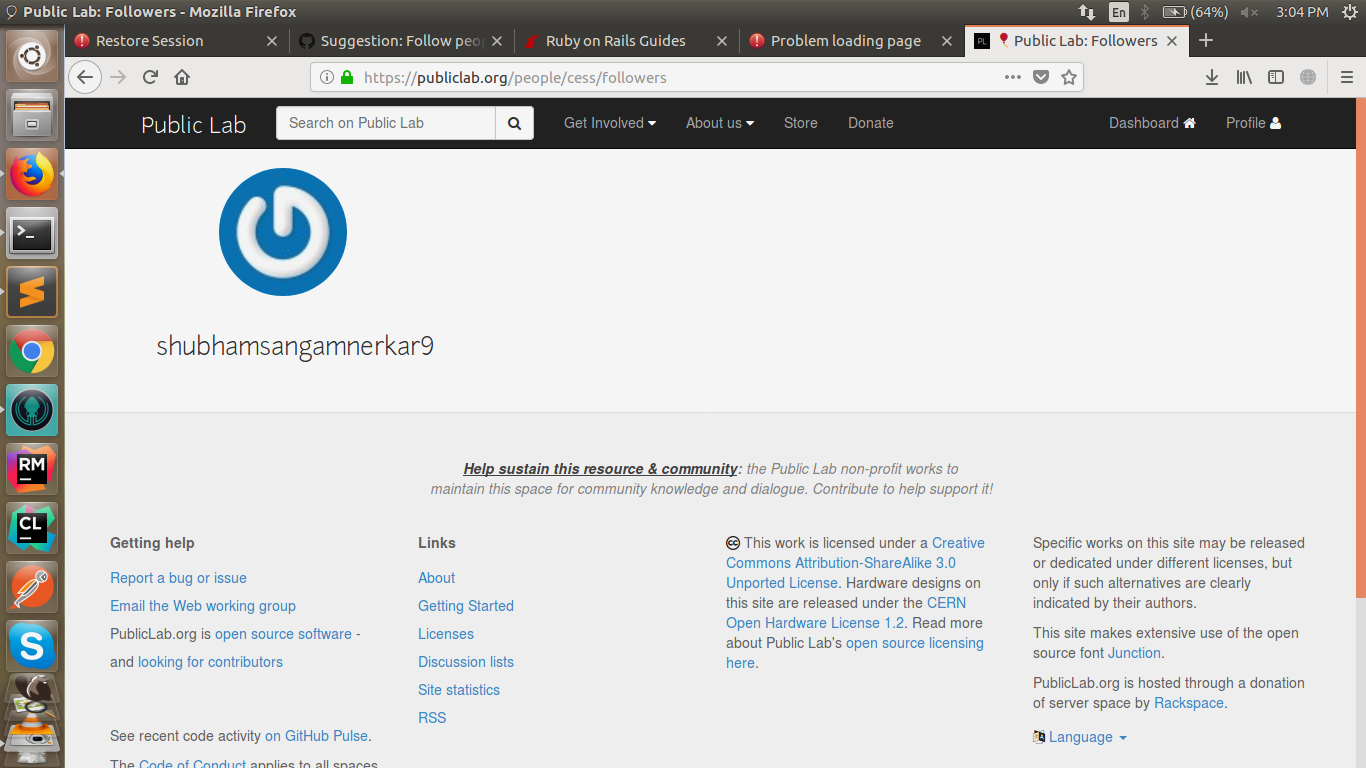The width and height of the screenshot is (1366, 768).
Task: Open the network indicator in top panel
Action: 1087,12
